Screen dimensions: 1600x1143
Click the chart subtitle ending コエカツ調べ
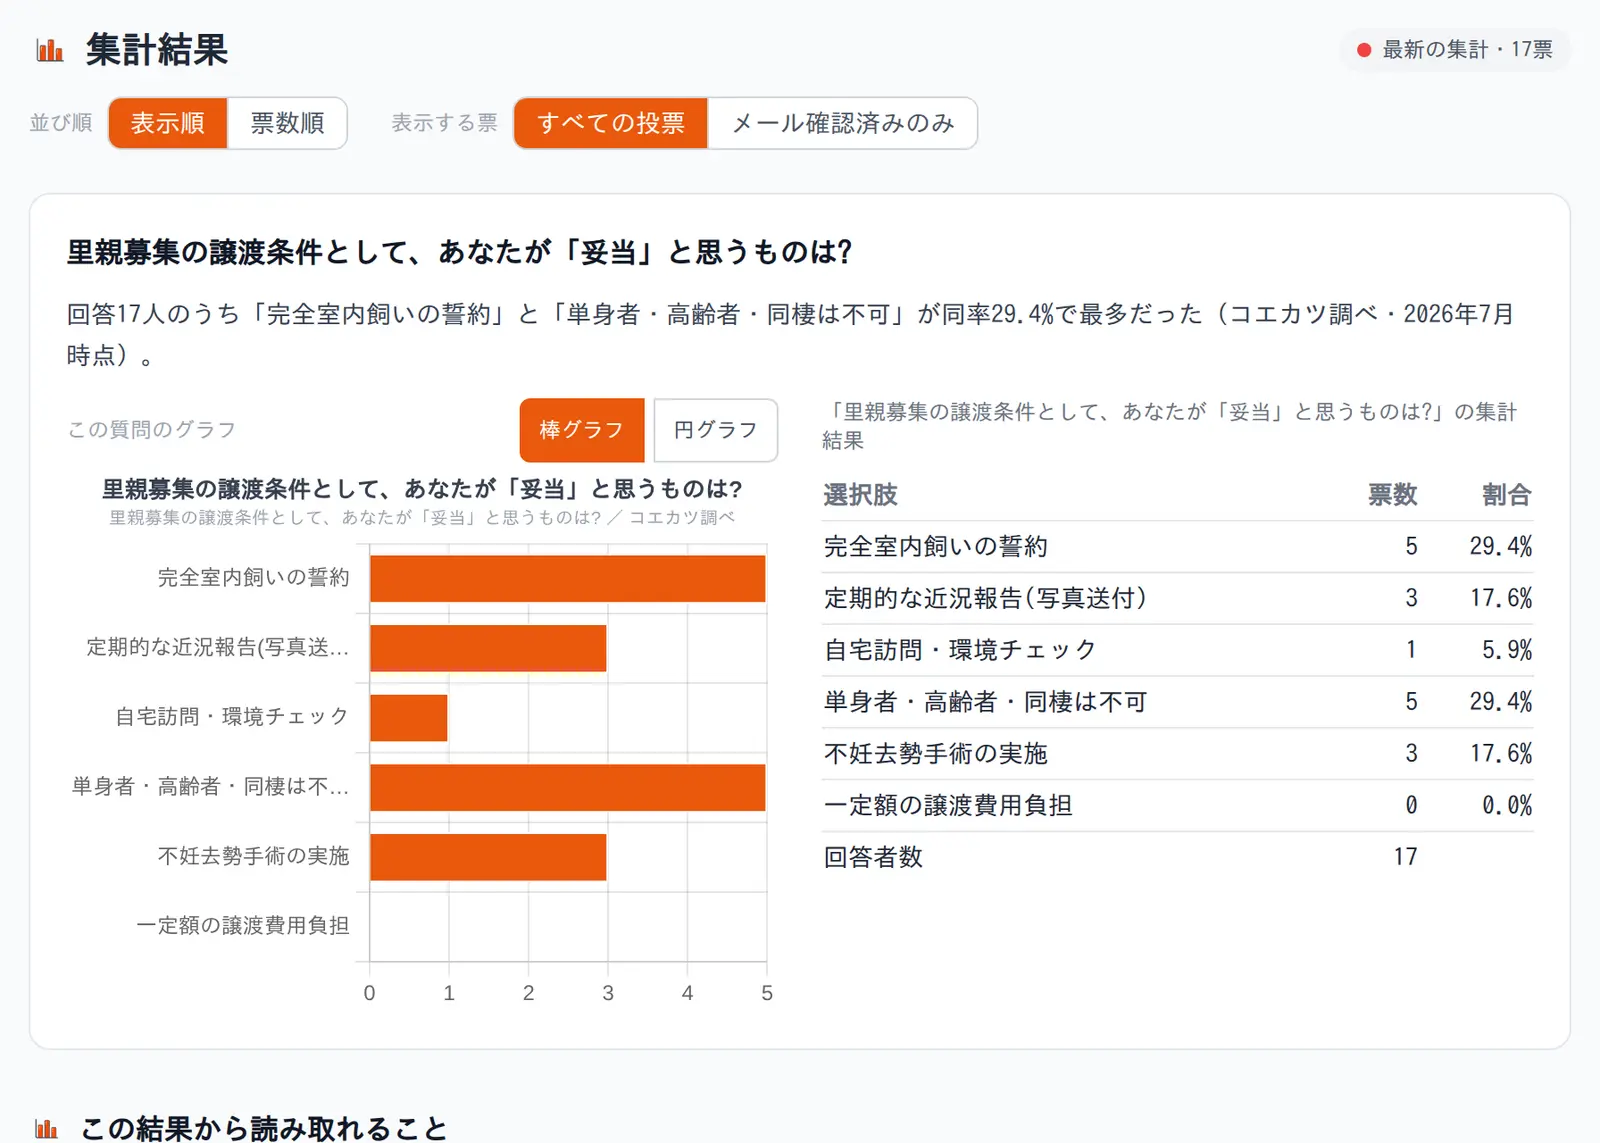click(x=422, y=518)
